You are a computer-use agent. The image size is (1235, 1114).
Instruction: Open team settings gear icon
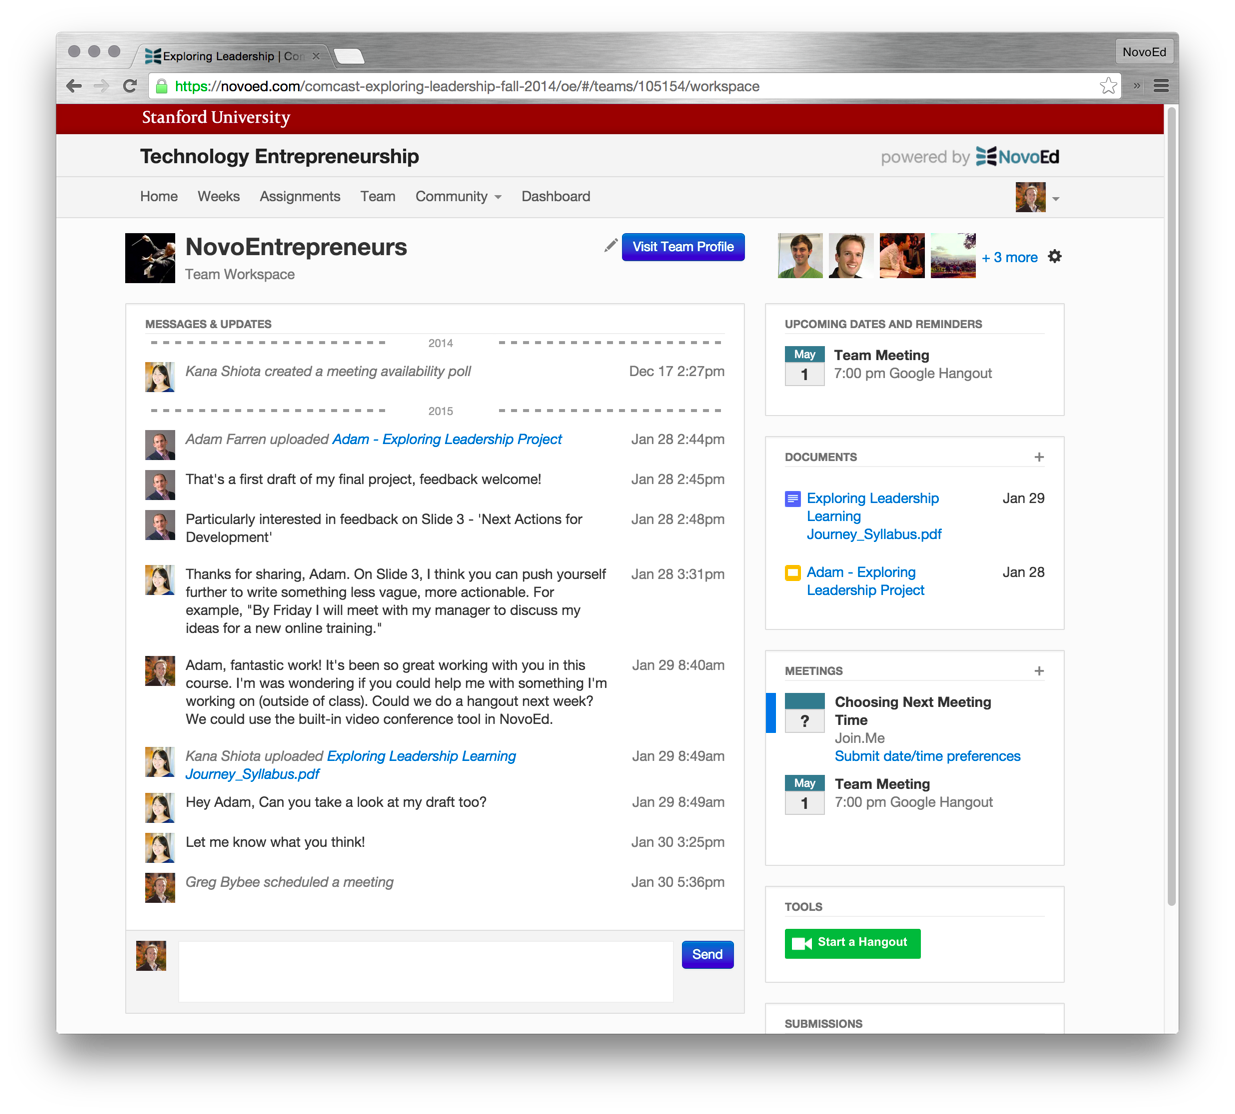pos(1055,257)
